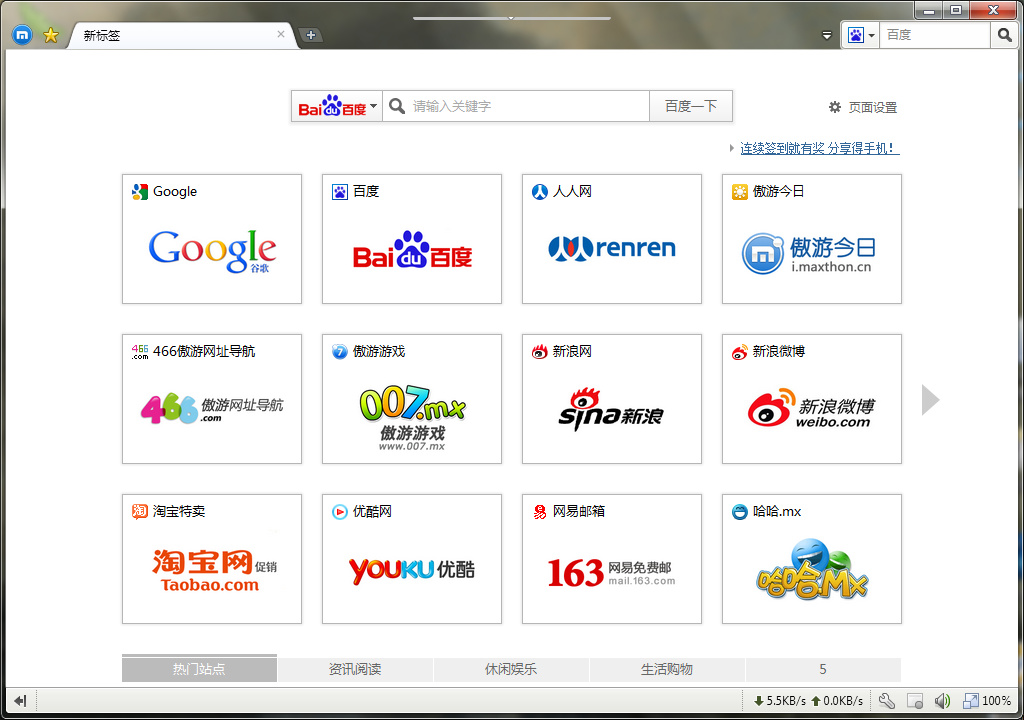Switch to 资讯阅读 tab

click(355, 669)
